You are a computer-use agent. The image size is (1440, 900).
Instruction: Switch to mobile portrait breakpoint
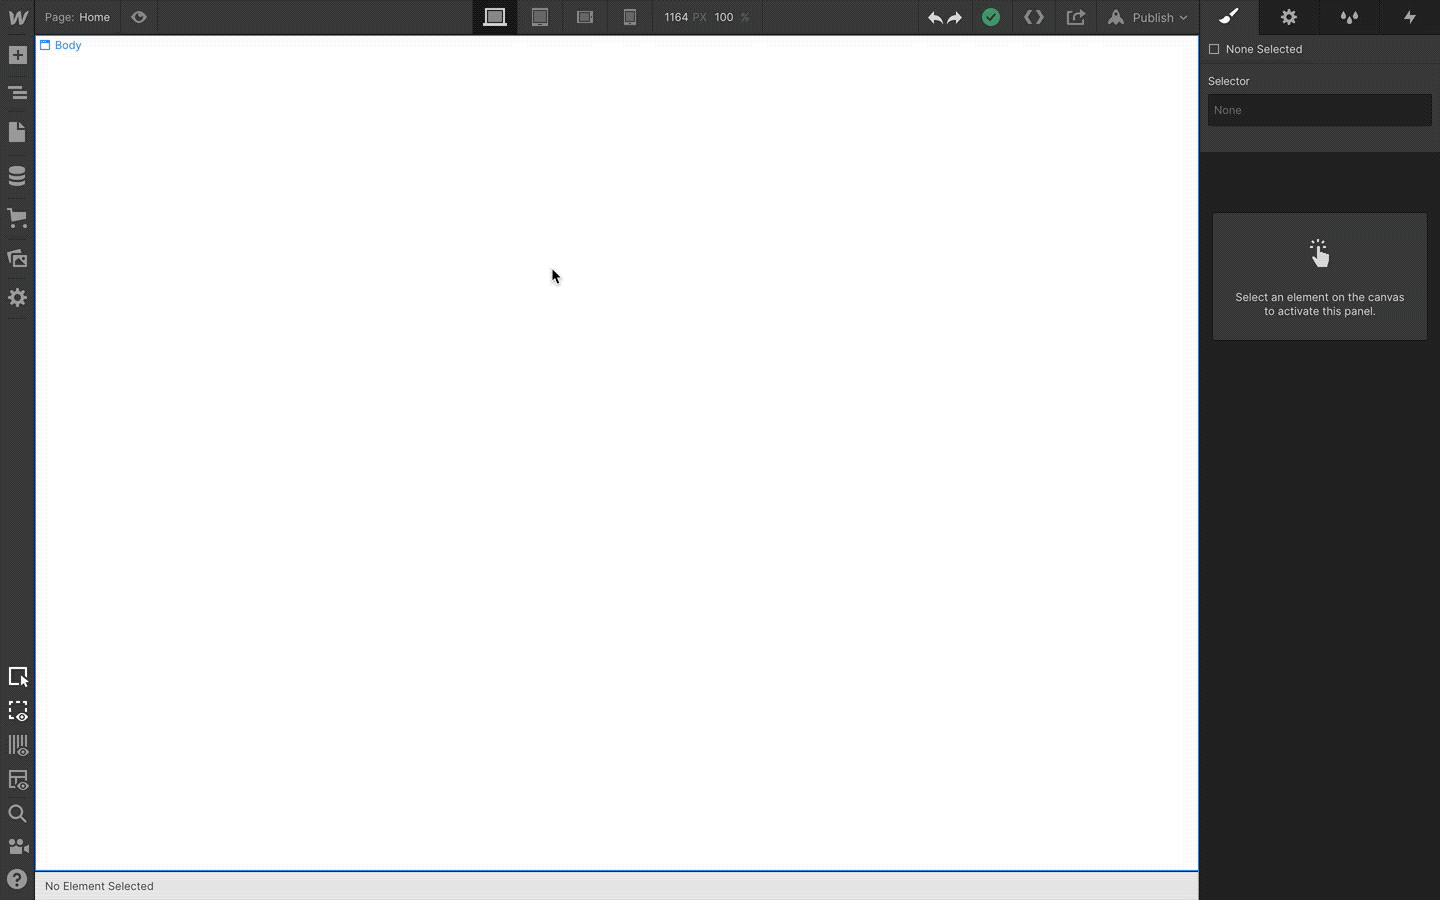tap(631, 17)
